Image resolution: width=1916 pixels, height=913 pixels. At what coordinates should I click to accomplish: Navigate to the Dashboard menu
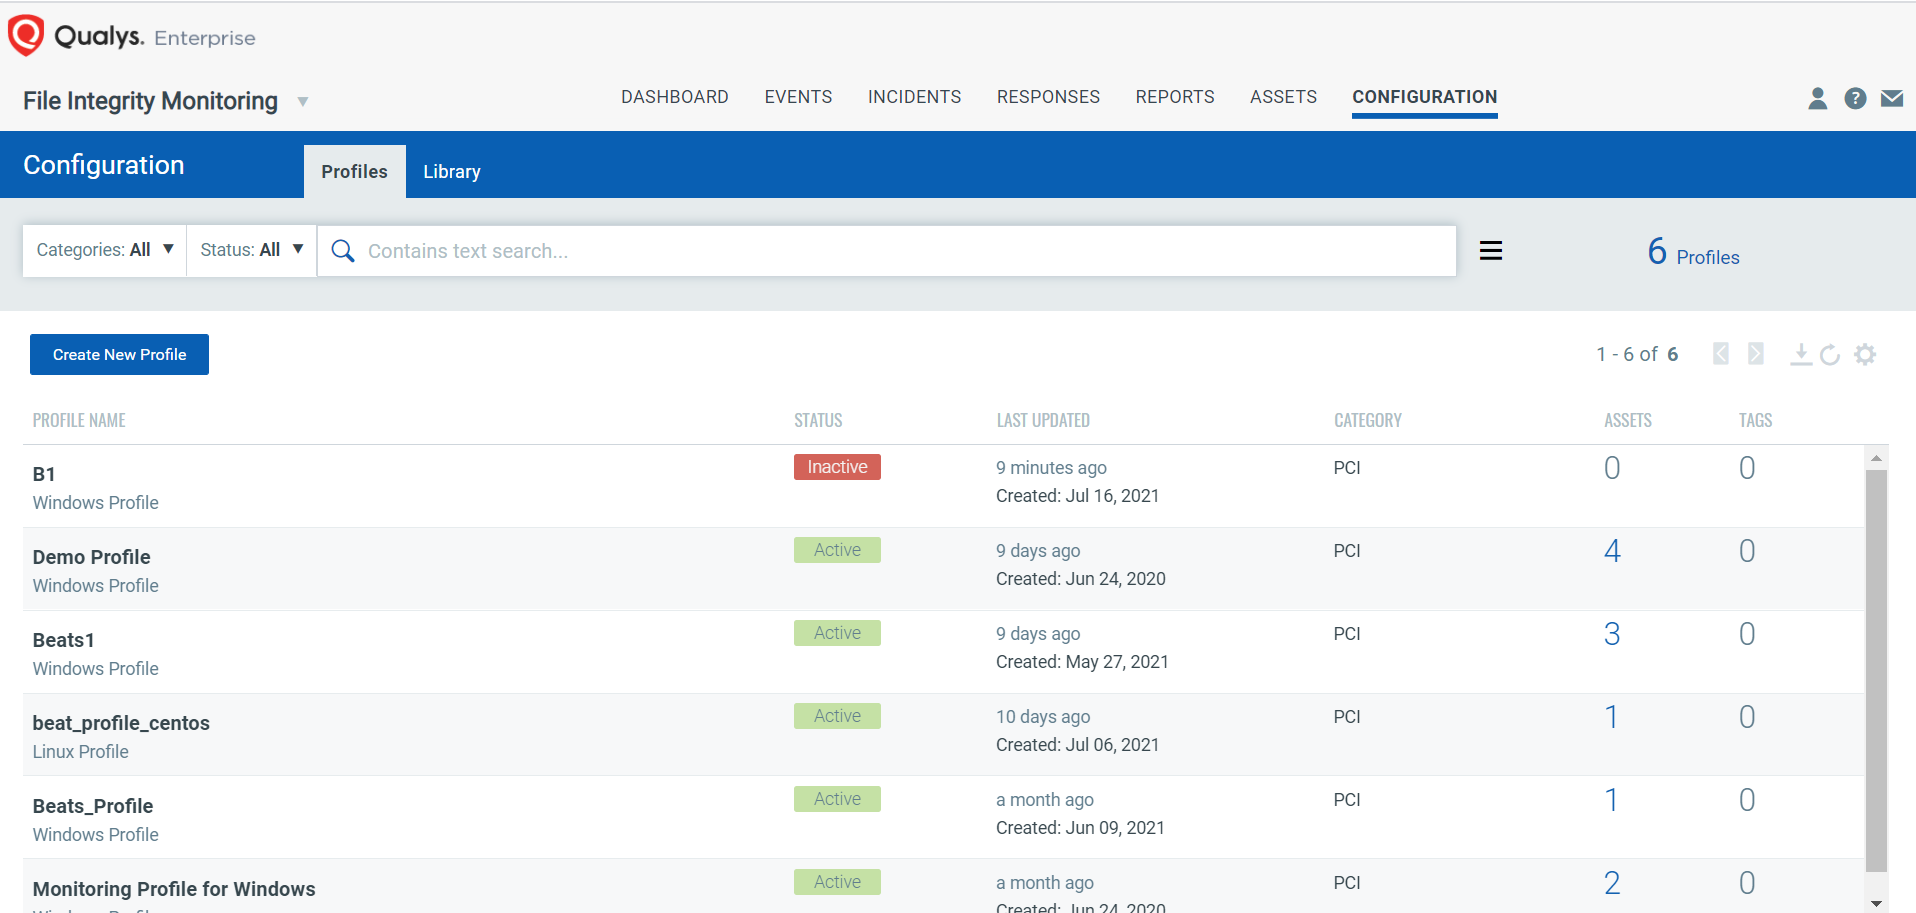(674, 97)
